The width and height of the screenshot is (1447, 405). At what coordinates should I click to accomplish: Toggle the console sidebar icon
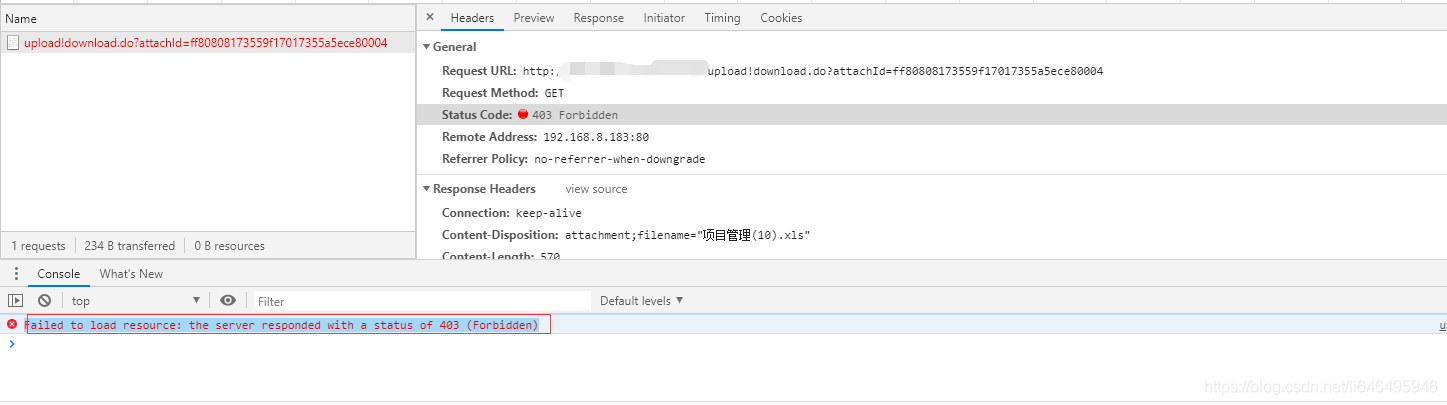click(15, 300)
